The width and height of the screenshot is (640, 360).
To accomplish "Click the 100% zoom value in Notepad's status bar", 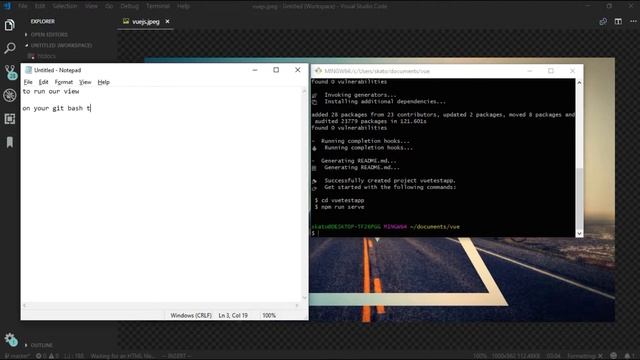I will click(x=269, y=316).
